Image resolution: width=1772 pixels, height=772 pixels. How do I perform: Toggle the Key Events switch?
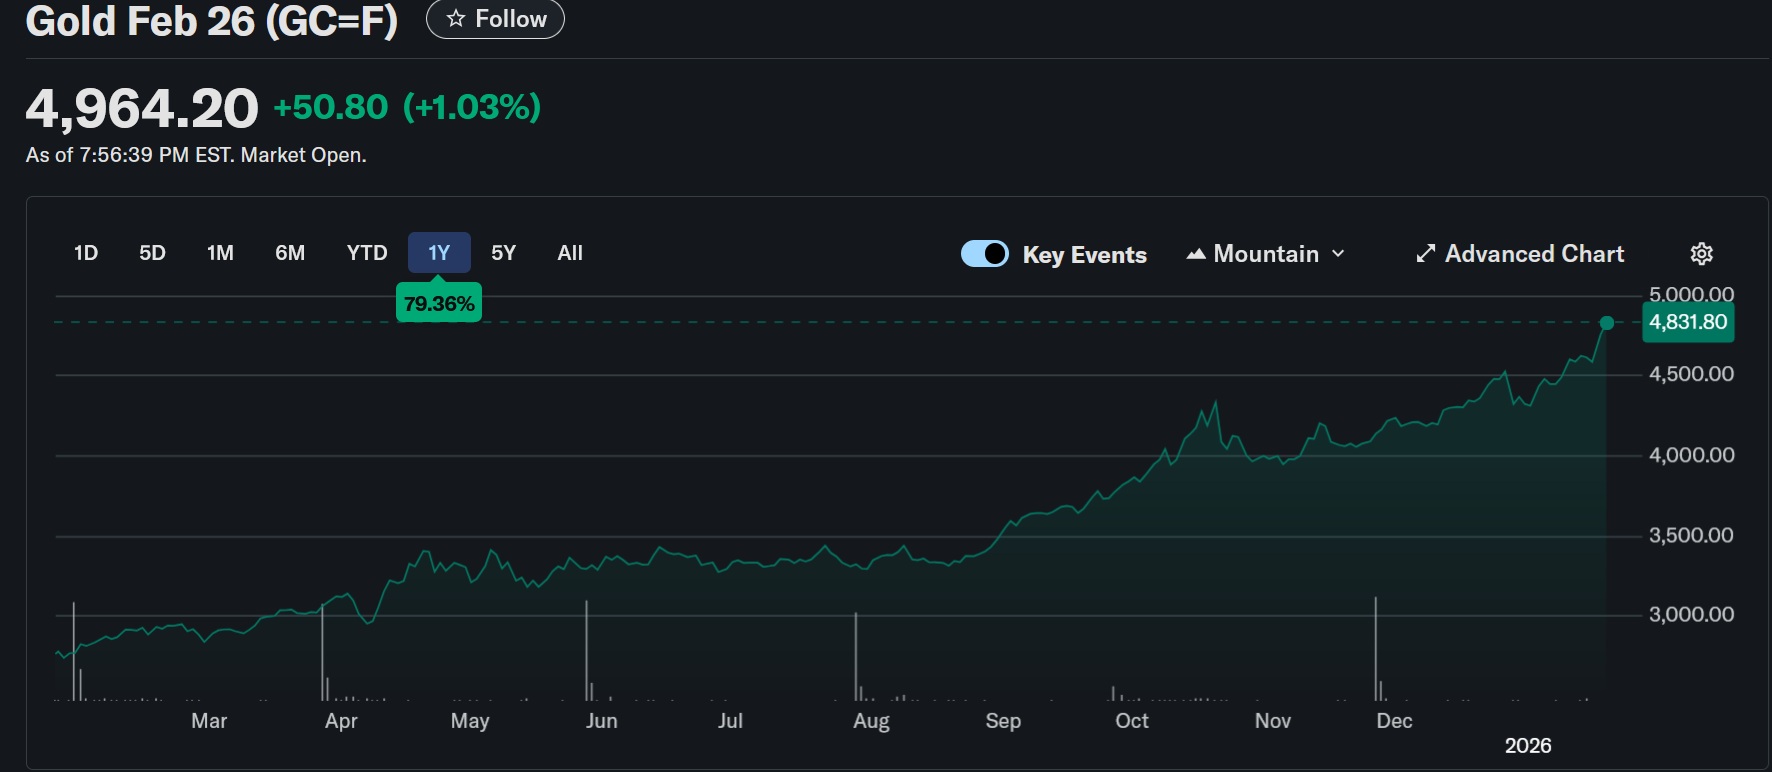985,254
